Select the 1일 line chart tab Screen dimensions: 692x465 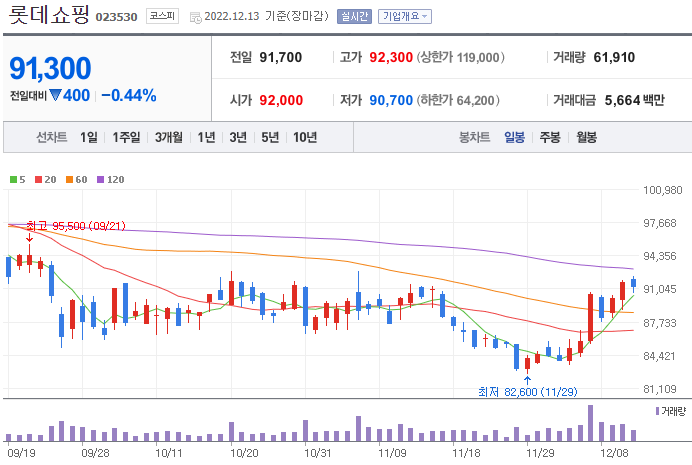[89, 137]
